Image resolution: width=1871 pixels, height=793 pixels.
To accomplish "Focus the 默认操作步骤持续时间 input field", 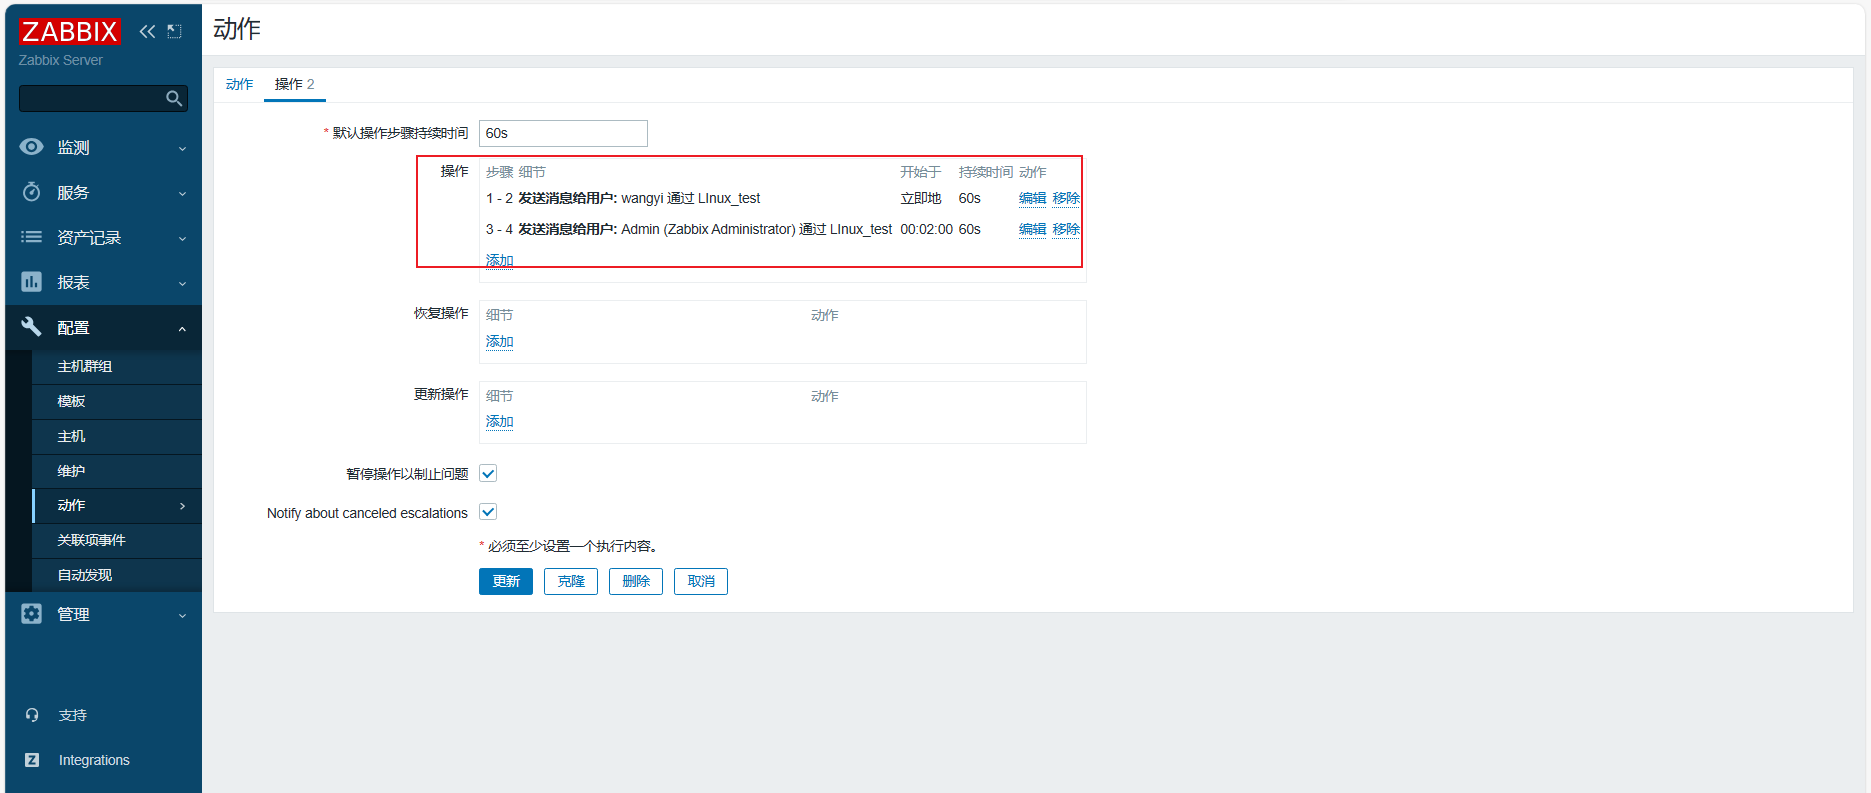I will pyautogui.click(x=563, y=133).
